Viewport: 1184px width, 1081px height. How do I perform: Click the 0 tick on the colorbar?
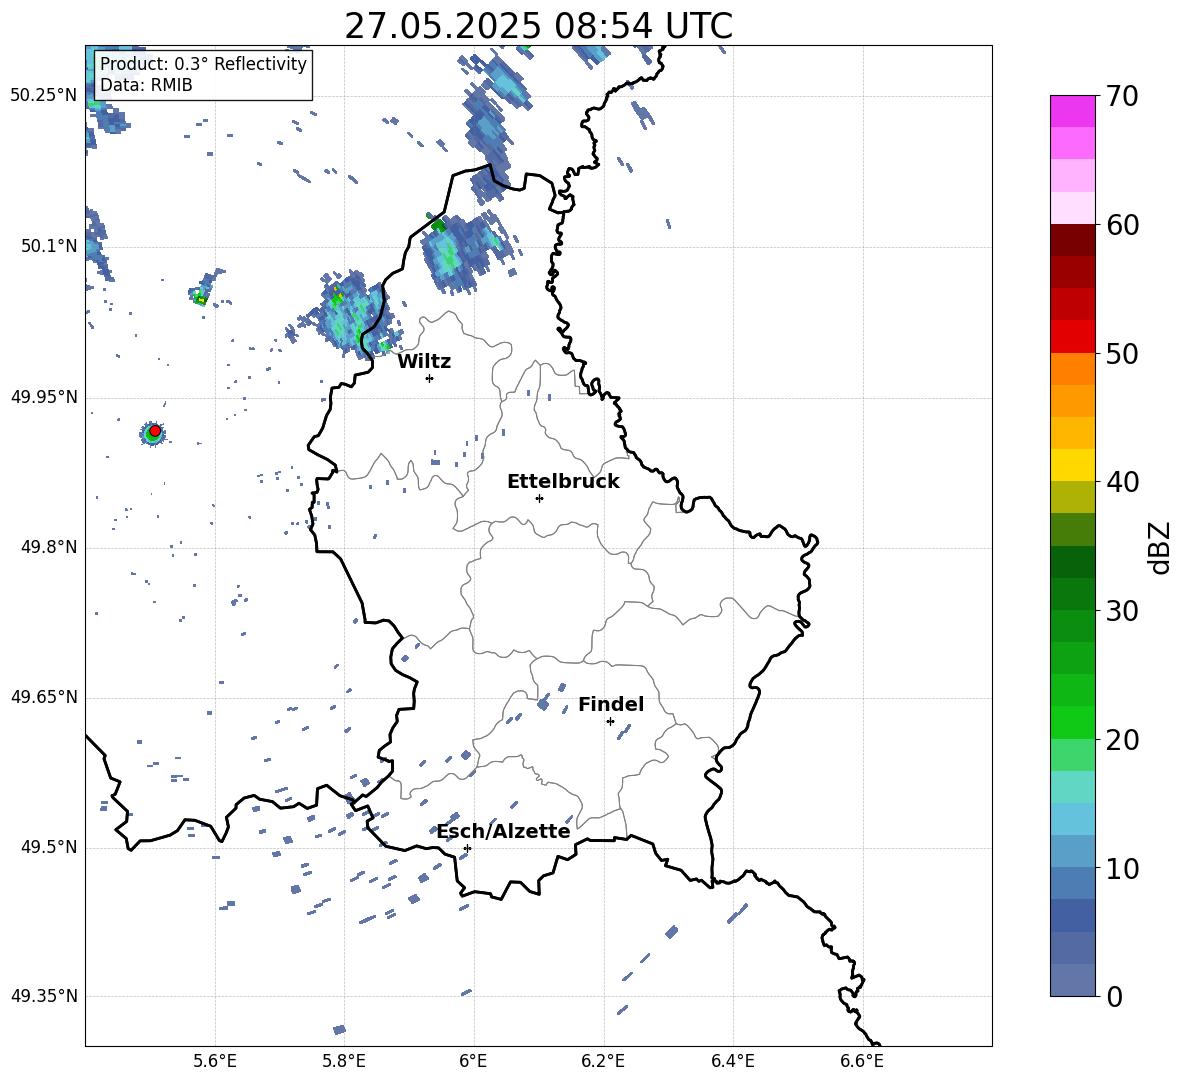[x=1114, y=996]
